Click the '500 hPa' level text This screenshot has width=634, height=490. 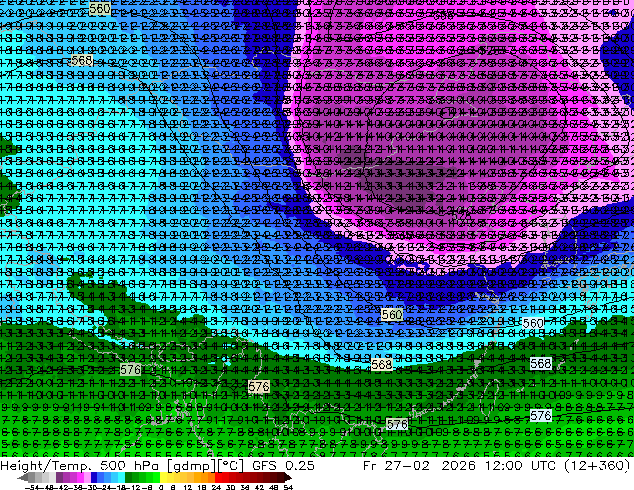click(x=131, y=466)
